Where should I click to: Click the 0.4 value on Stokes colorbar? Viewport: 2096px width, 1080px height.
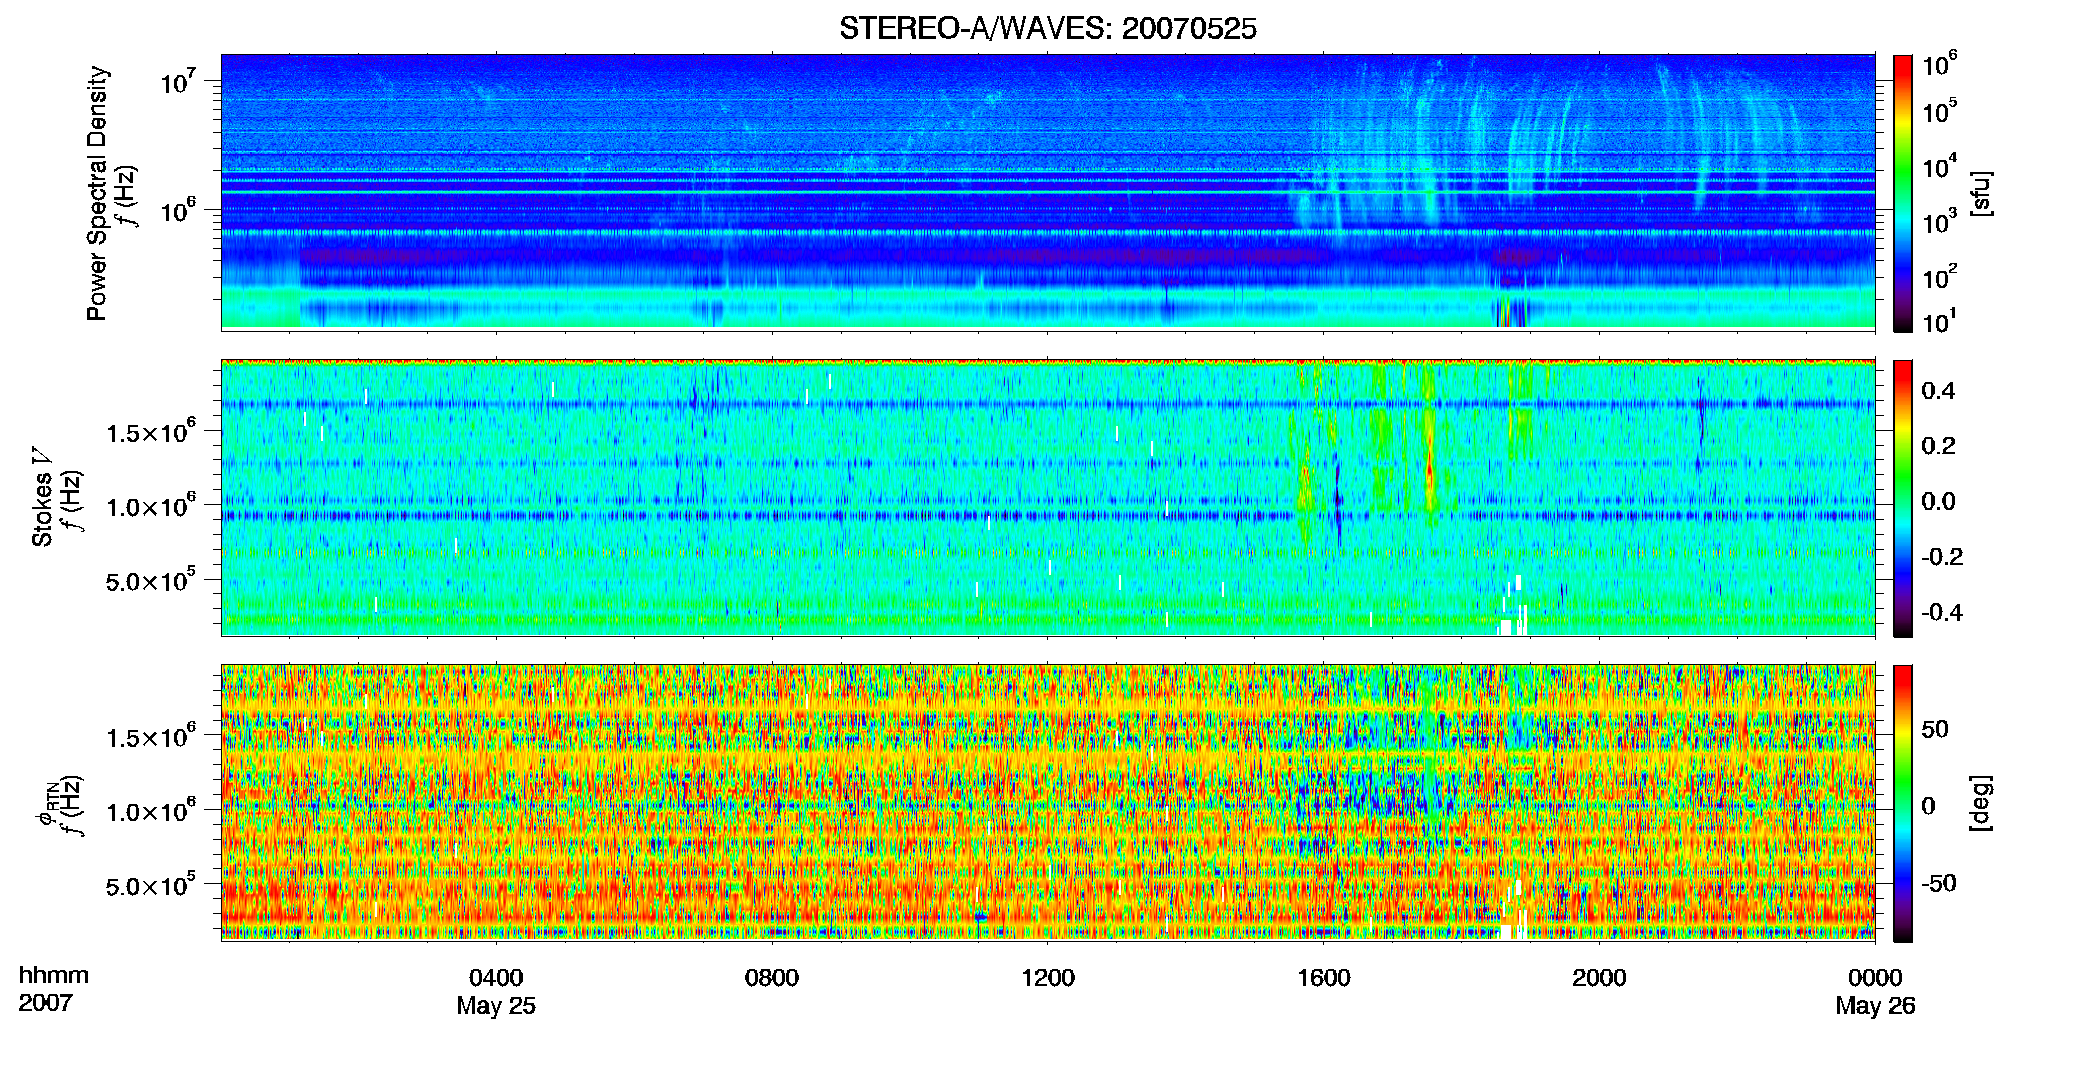(1938, 391)
